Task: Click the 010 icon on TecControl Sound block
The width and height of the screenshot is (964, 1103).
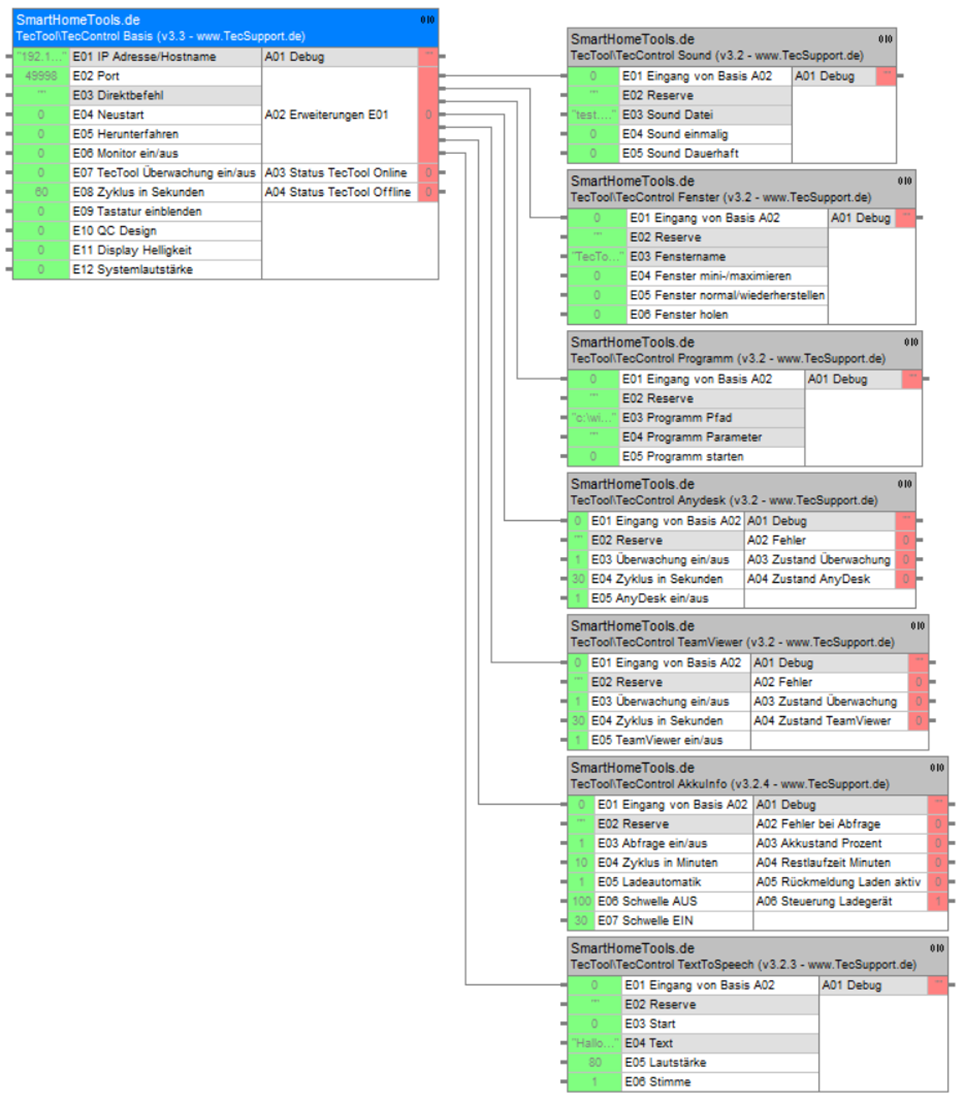Action: pyautogui.click(x=886, y=39)
